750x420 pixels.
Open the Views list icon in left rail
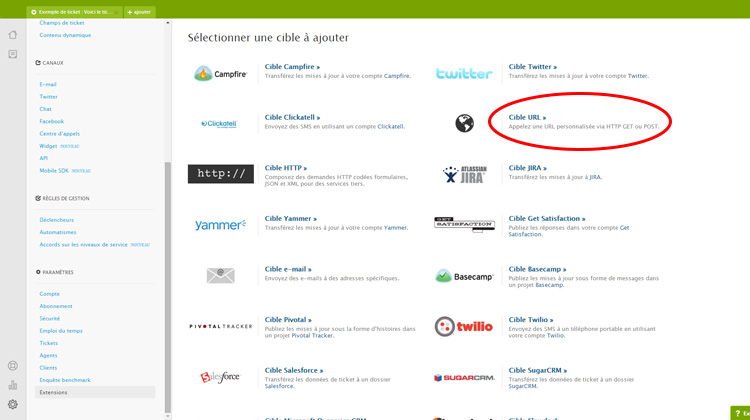[x=13, y=54]
